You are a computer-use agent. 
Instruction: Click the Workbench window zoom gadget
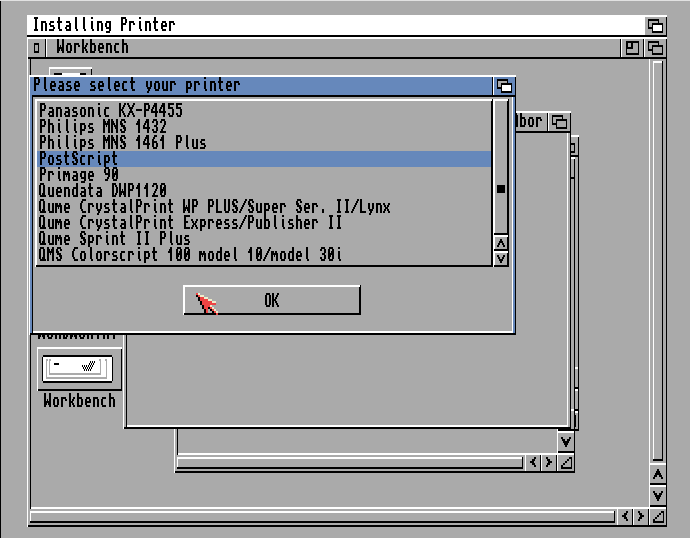tap(632, 48)
